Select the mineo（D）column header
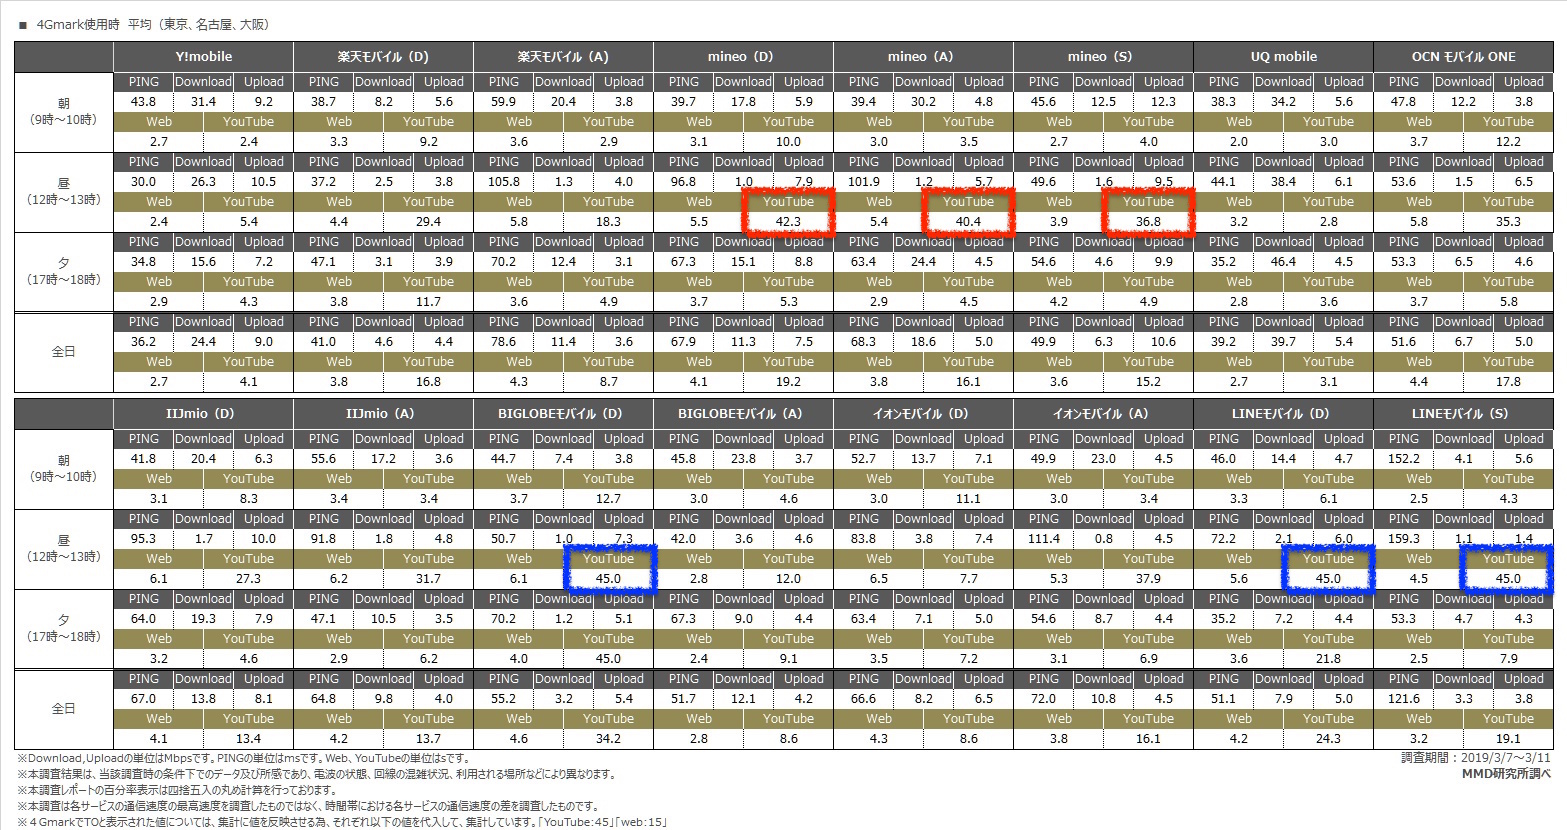Viewport: 1567px width, 830px height. 743,57
